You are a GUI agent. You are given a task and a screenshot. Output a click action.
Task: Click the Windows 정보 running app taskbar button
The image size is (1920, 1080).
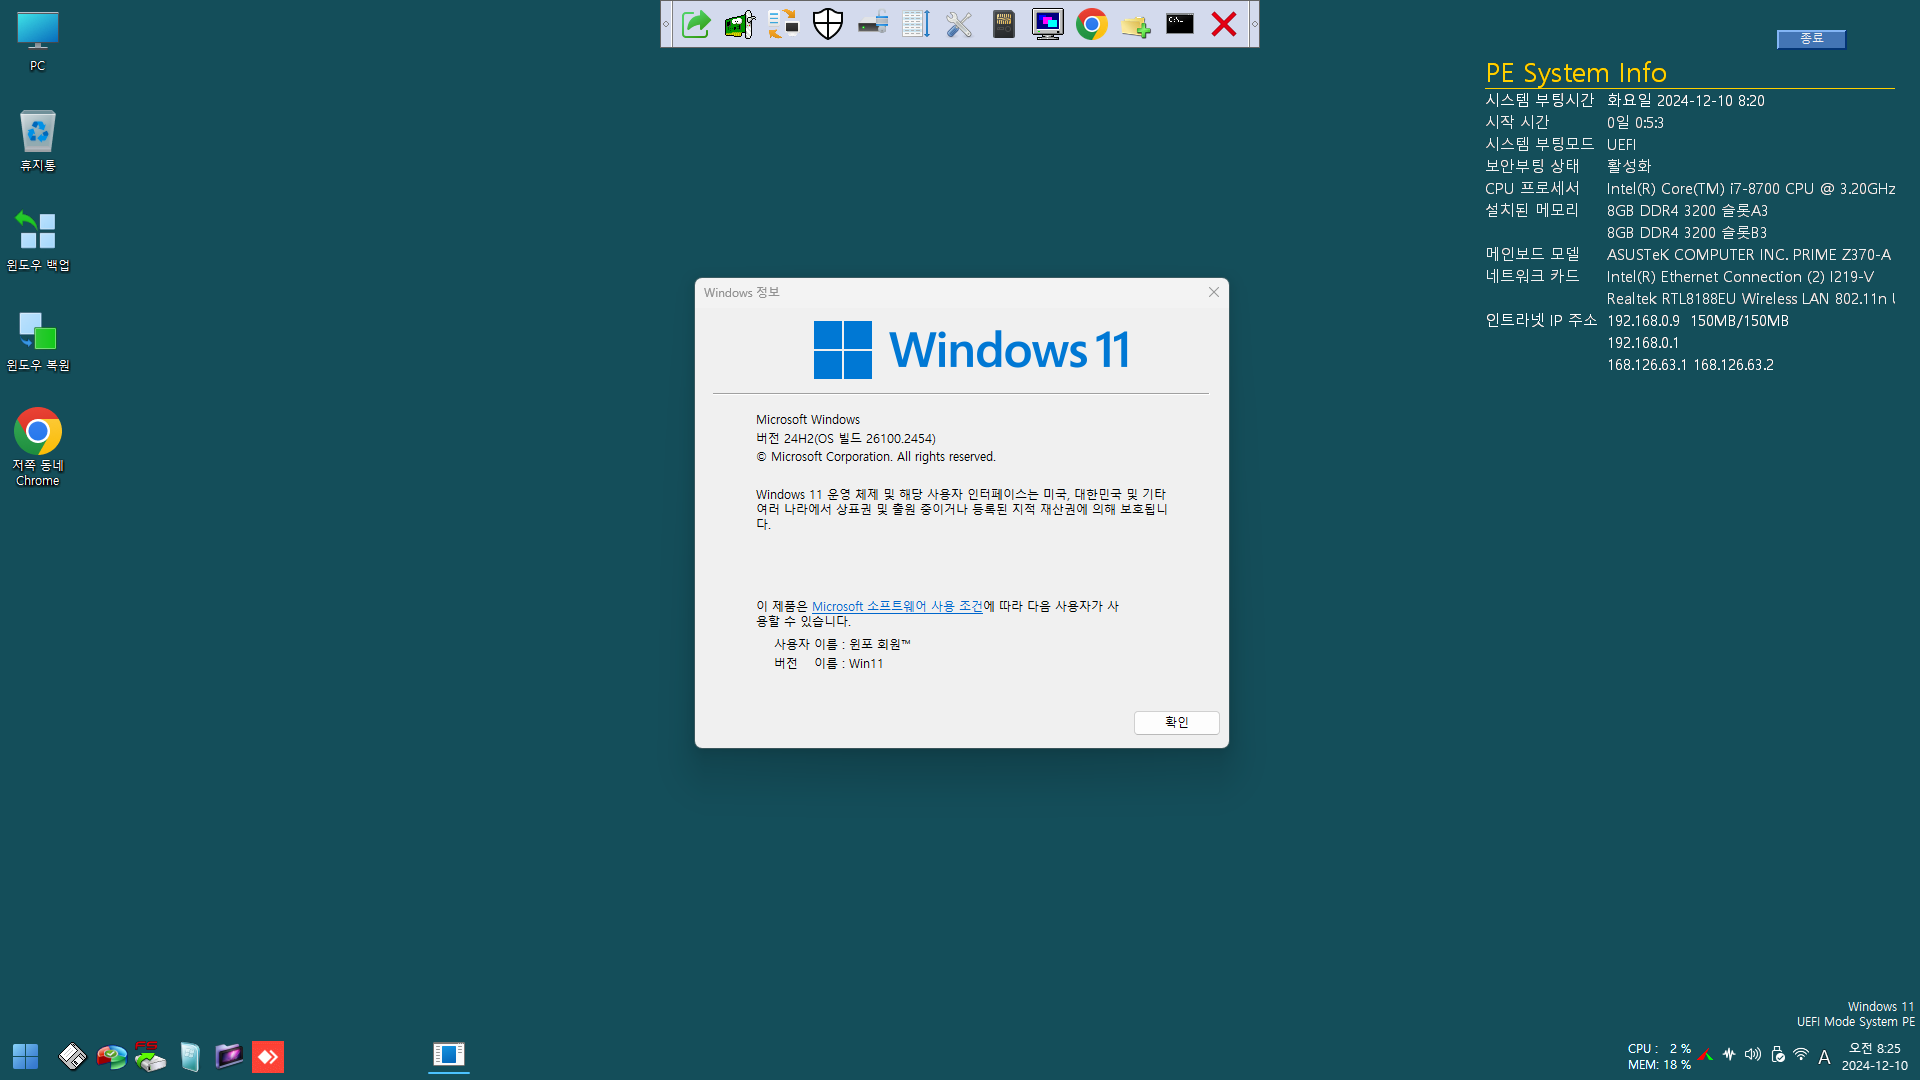449,1055
